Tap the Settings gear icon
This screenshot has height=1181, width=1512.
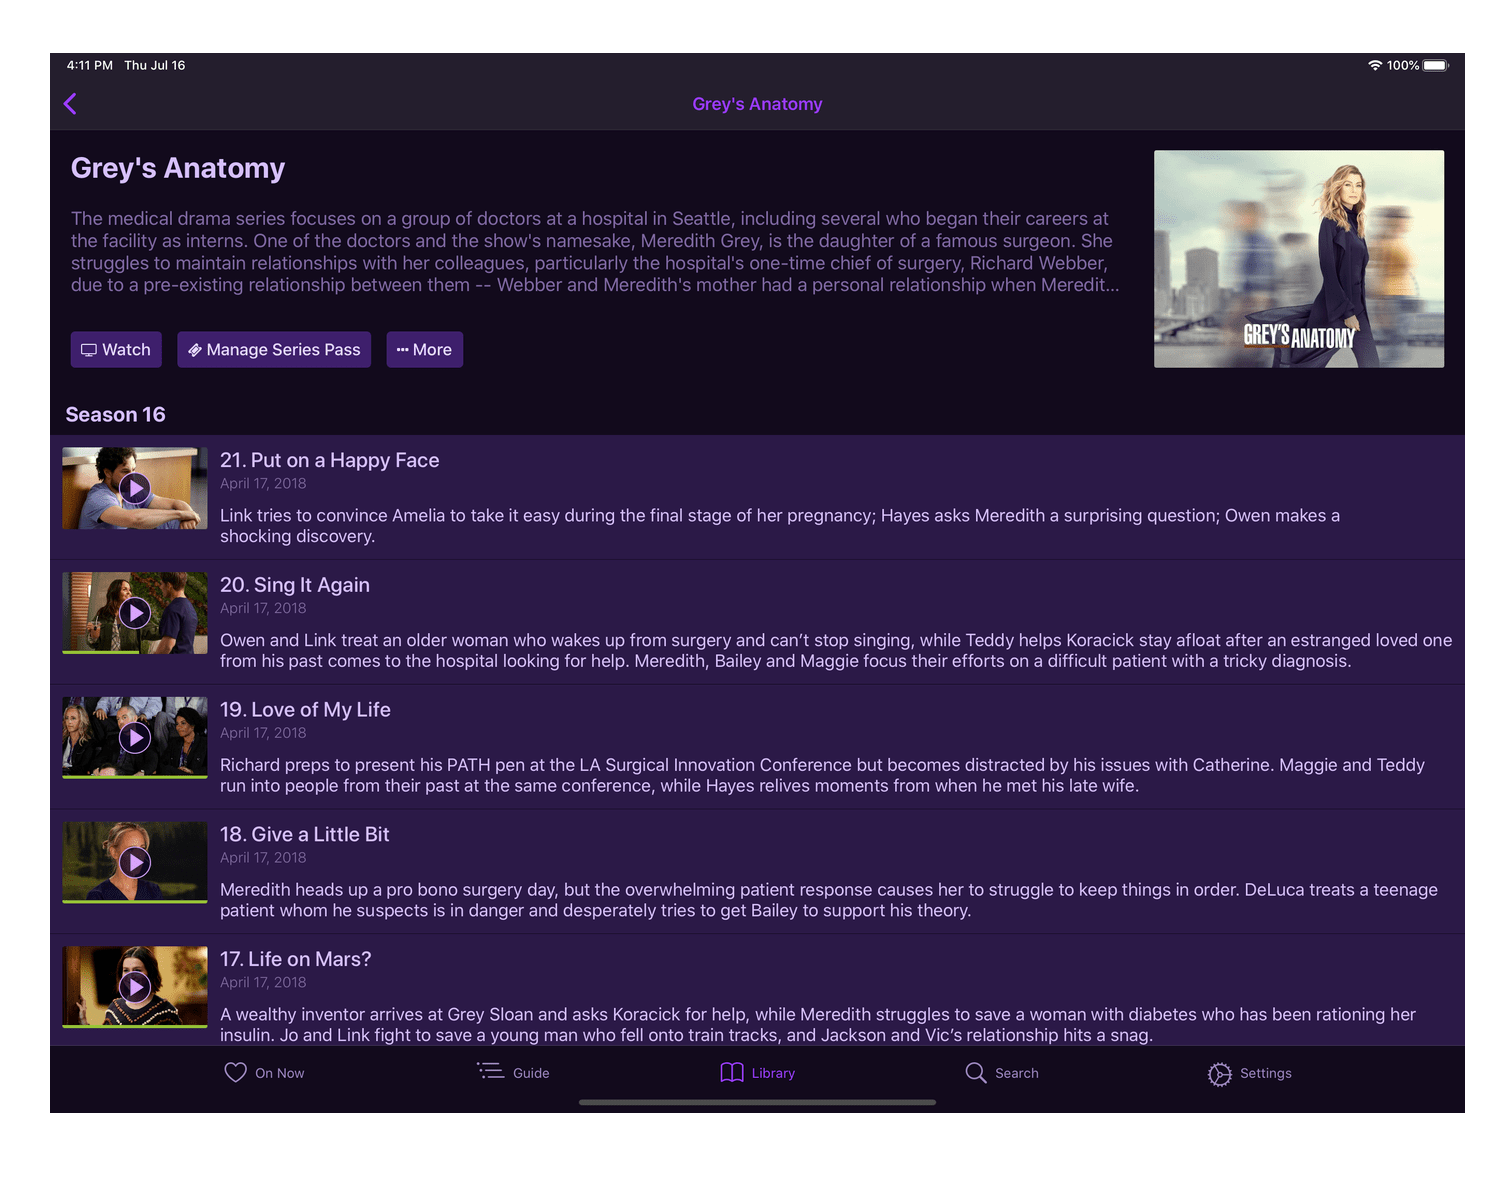coord(1219,1074)
